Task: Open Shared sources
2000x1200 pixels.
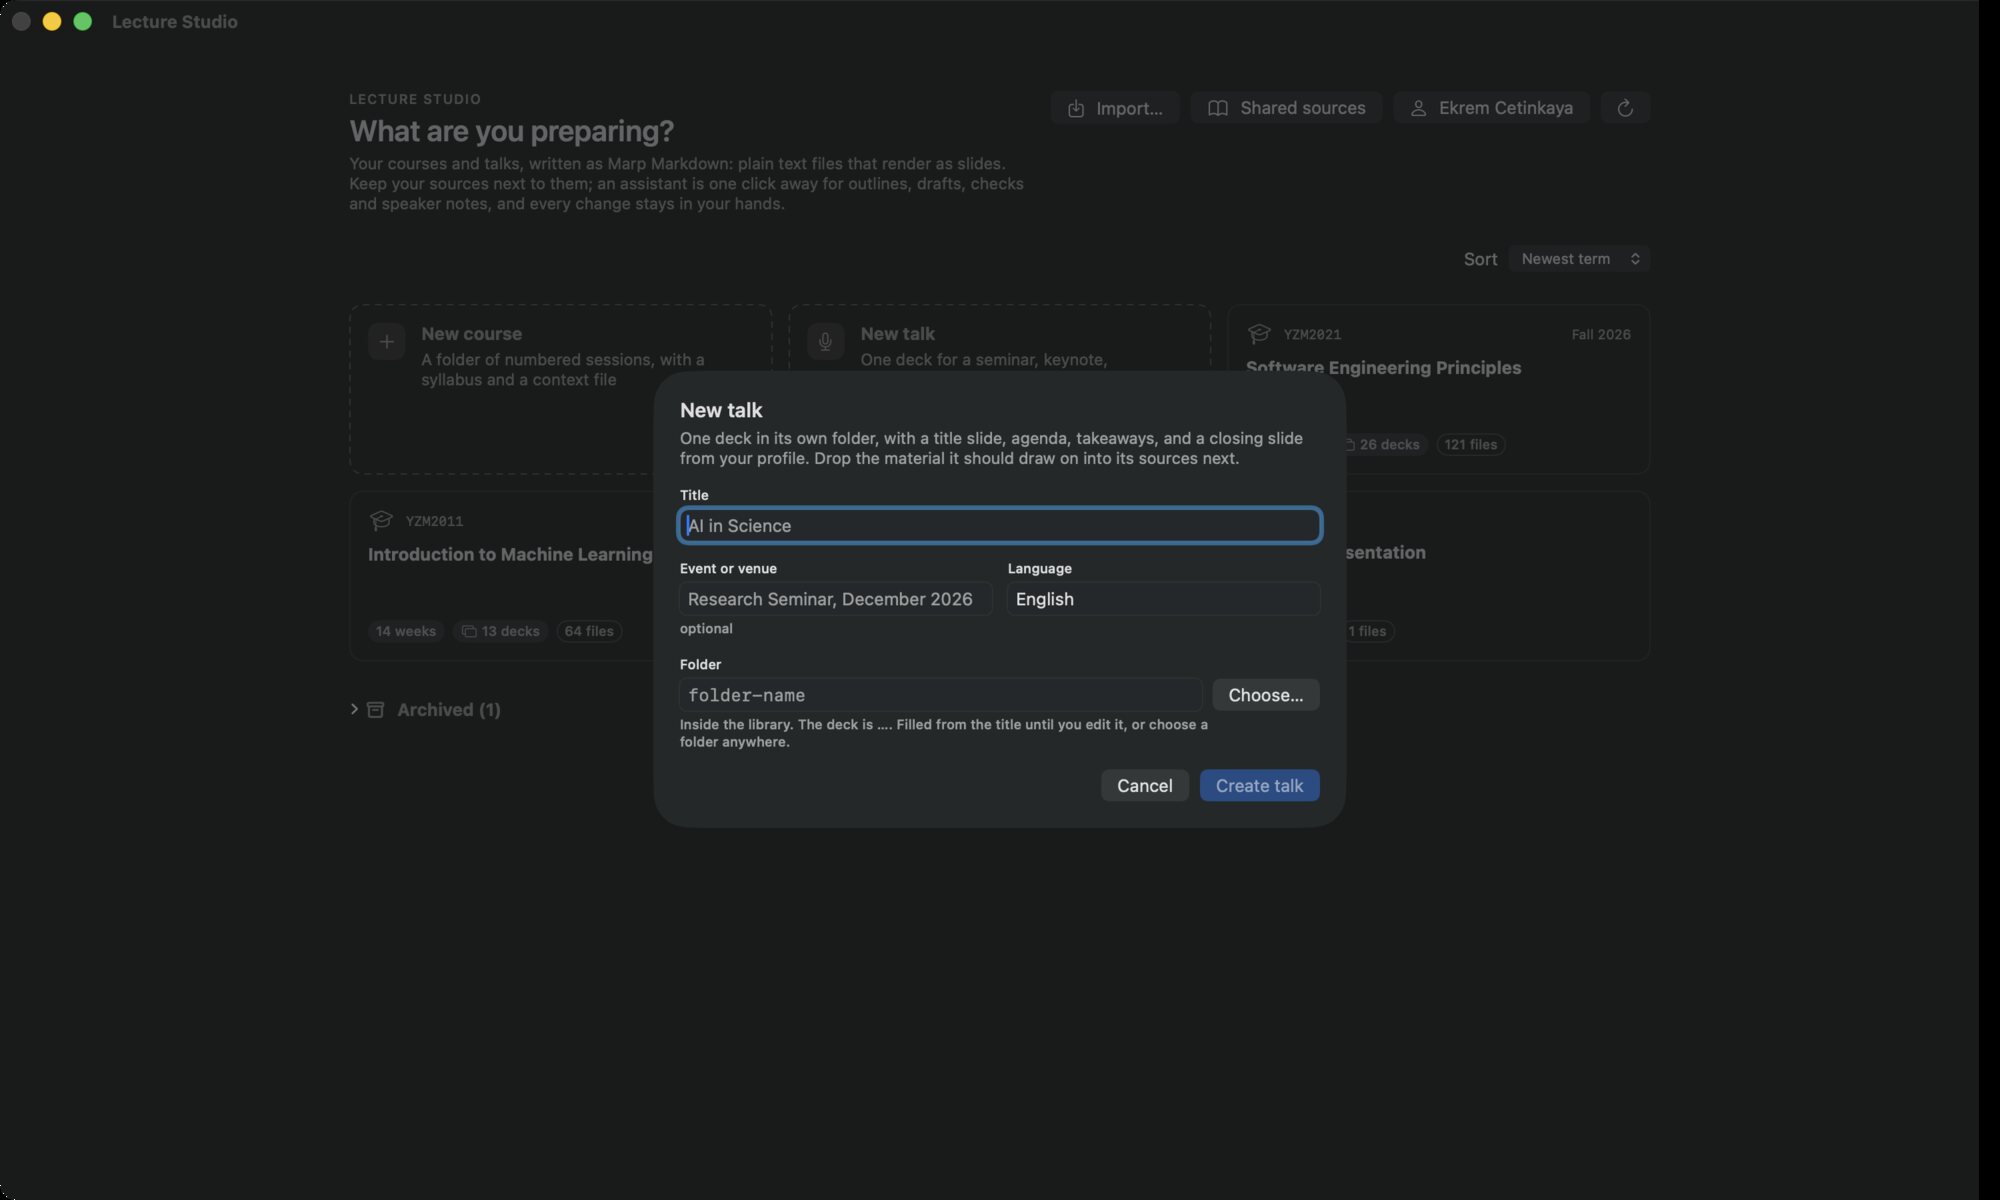Action: (1286, 108)
